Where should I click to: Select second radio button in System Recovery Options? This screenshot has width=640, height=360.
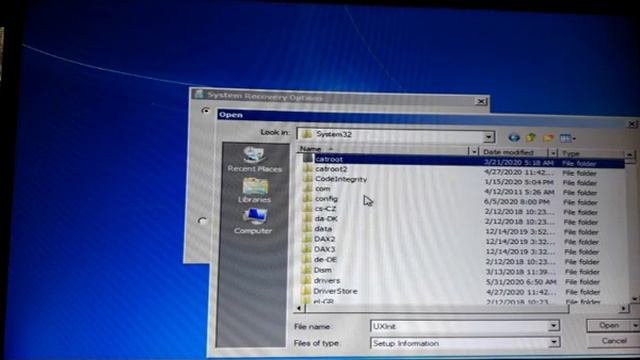[x=202, y=221]
